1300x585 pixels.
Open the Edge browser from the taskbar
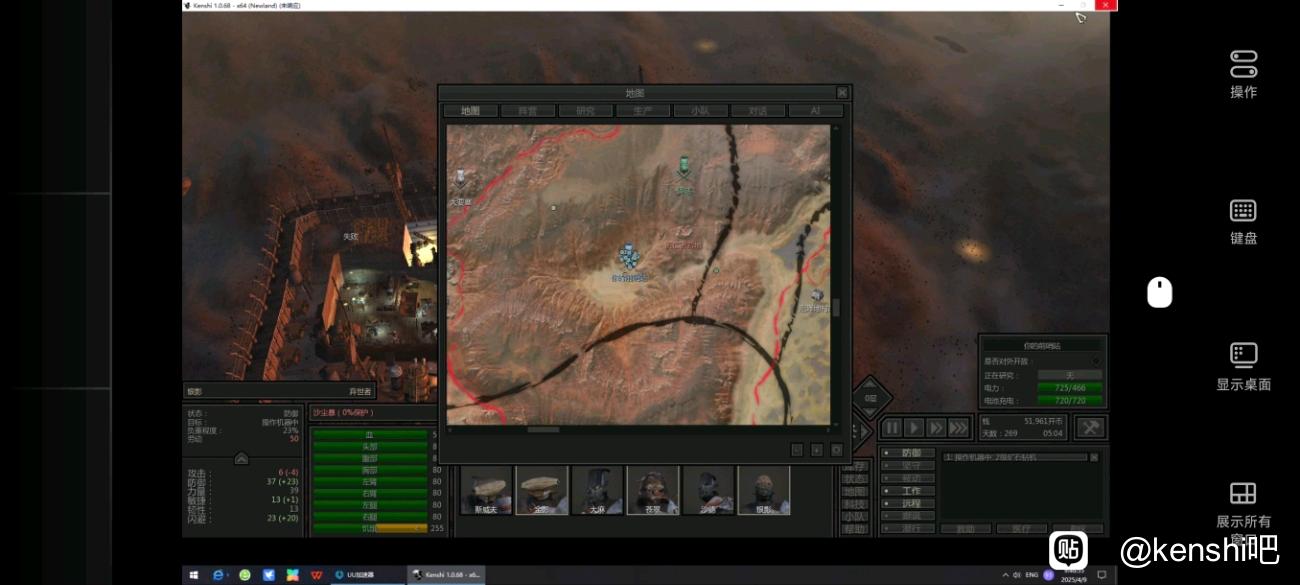(219, 575)
